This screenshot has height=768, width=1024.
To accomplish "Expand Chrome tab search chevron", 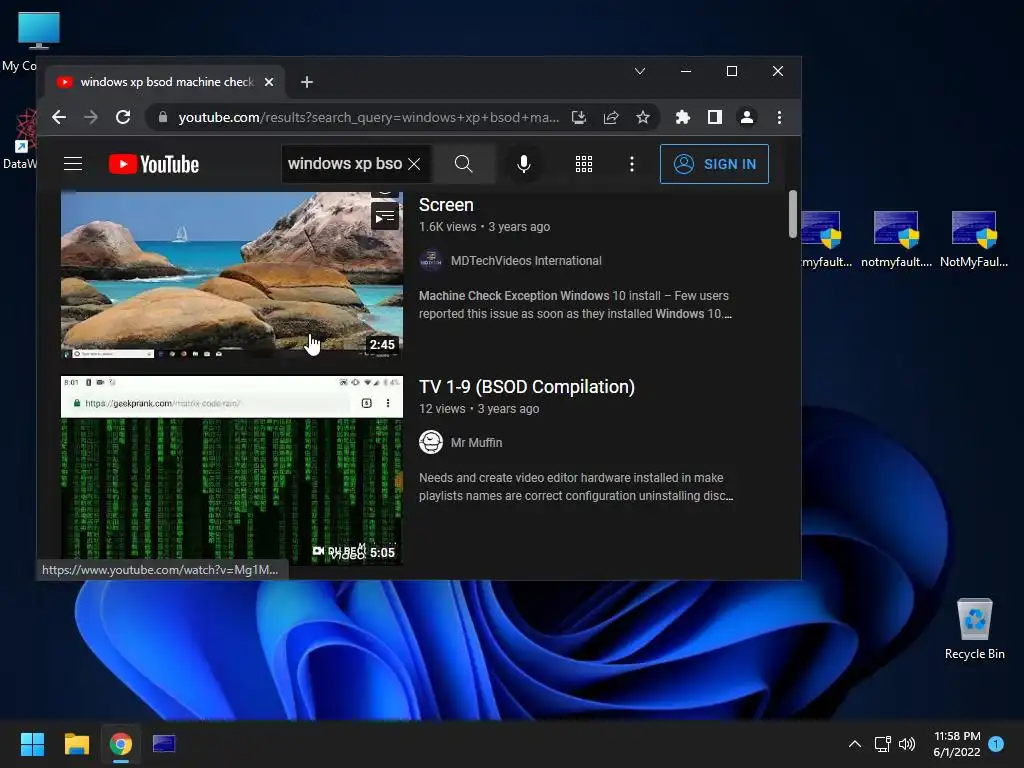I will [x=640, y=71].
